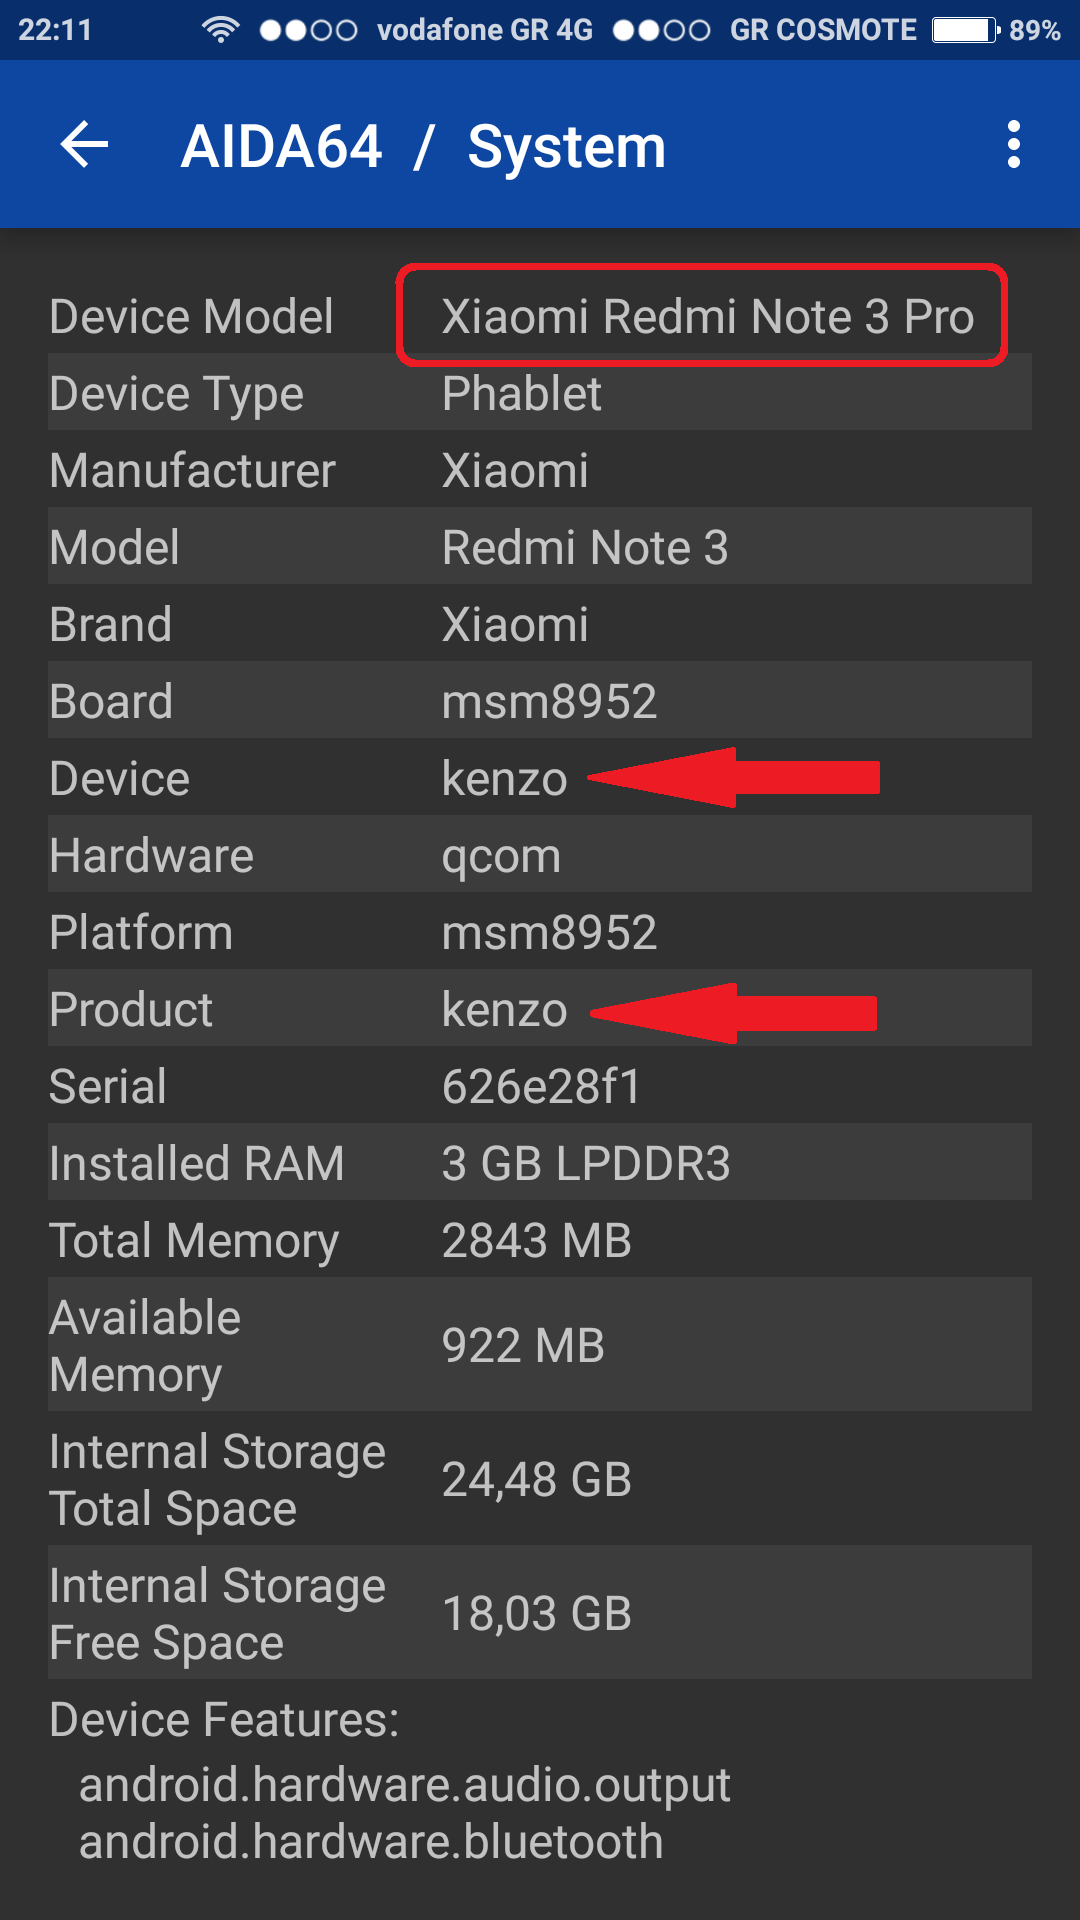Tap the back arrow in header
Viewport: 1080px width, 1920px height.
click(85, 145)
